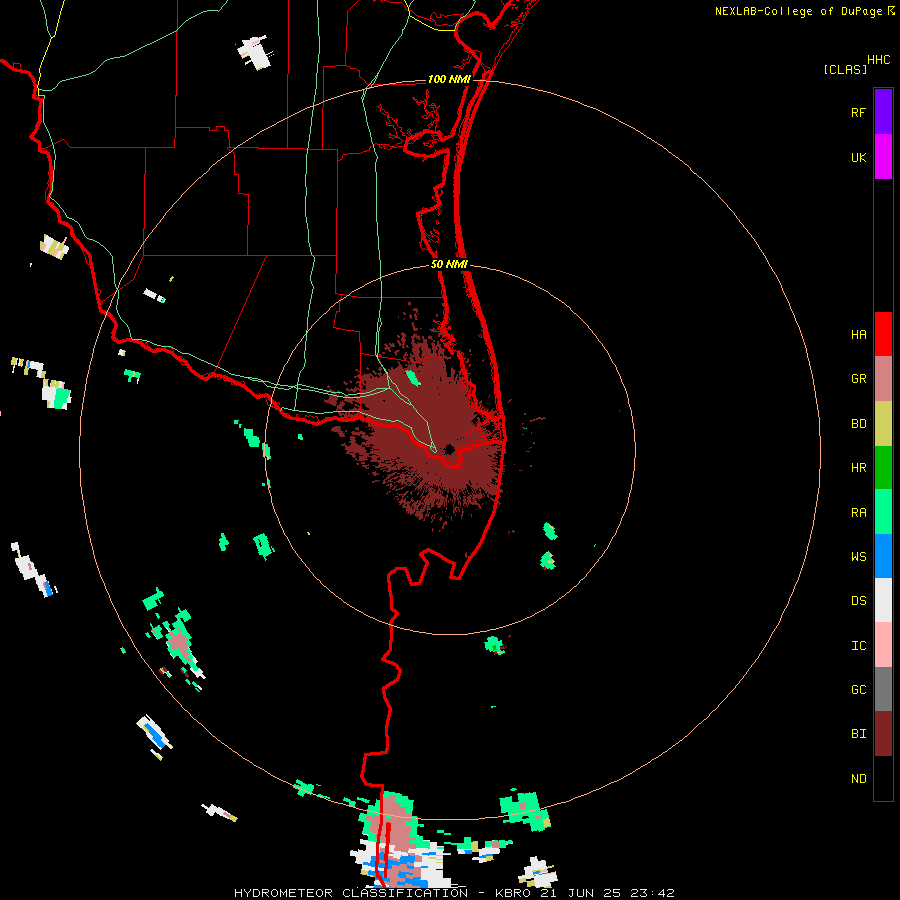
Task: Click the "50 NMI" range ring label
Action: tap(449, 264)
